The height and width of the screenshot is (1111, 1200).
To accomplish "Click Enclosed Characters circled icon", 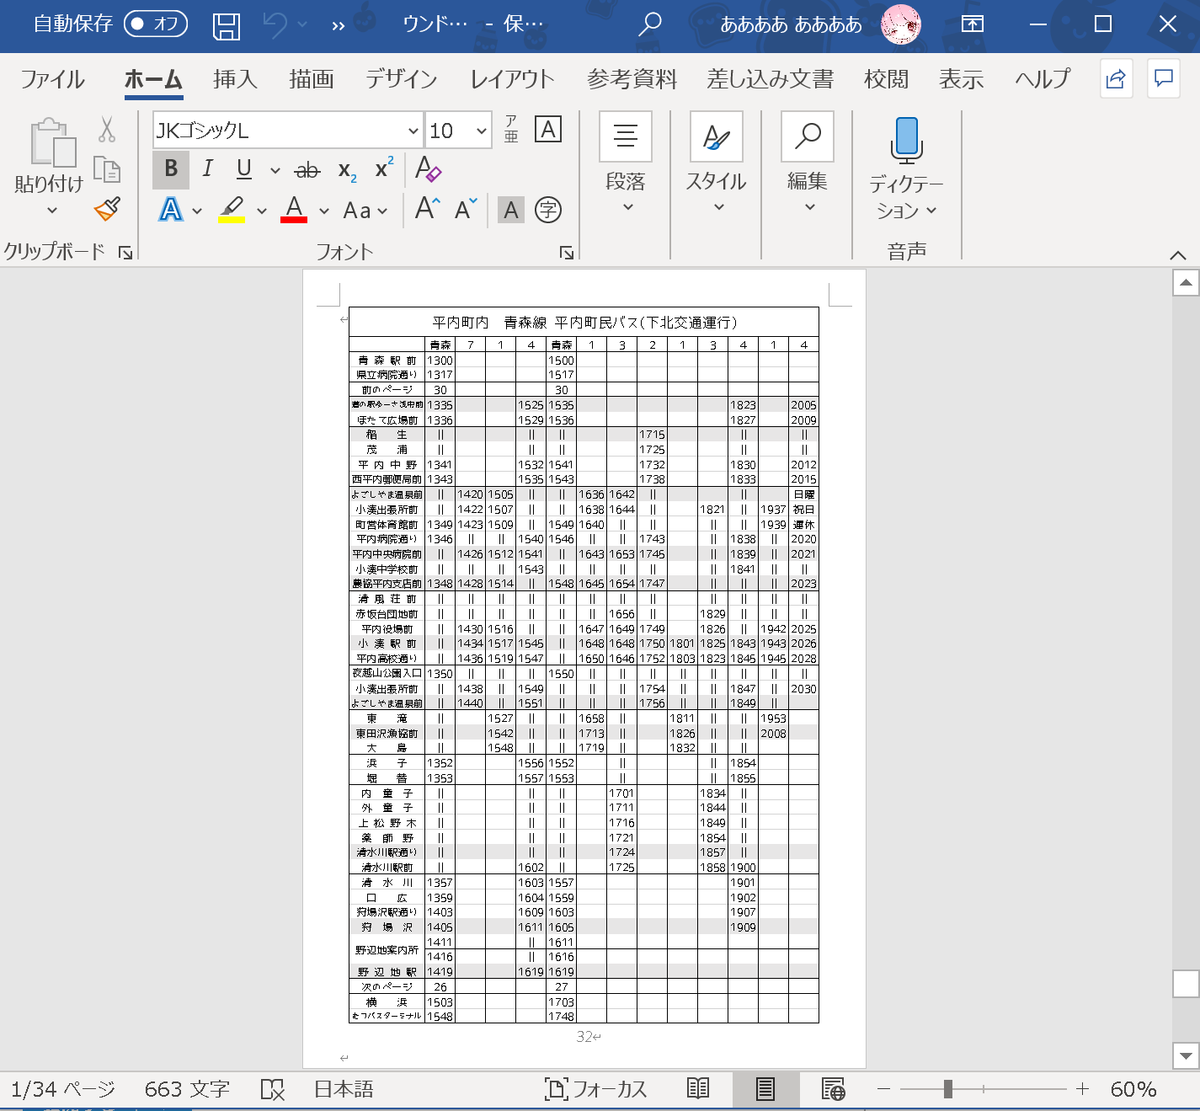I will coord(548,210).
